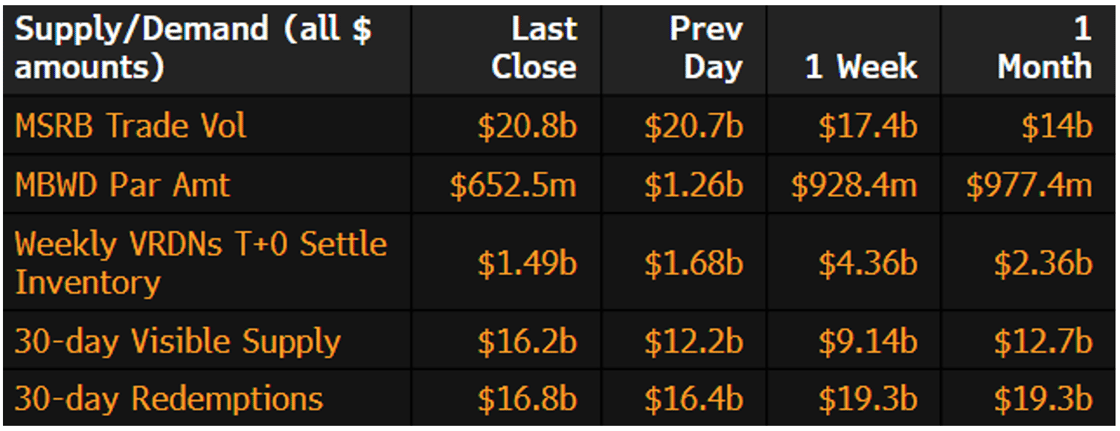
Task: Click the $652.5m MBWD Par Amt value
Action: (513, 184)
